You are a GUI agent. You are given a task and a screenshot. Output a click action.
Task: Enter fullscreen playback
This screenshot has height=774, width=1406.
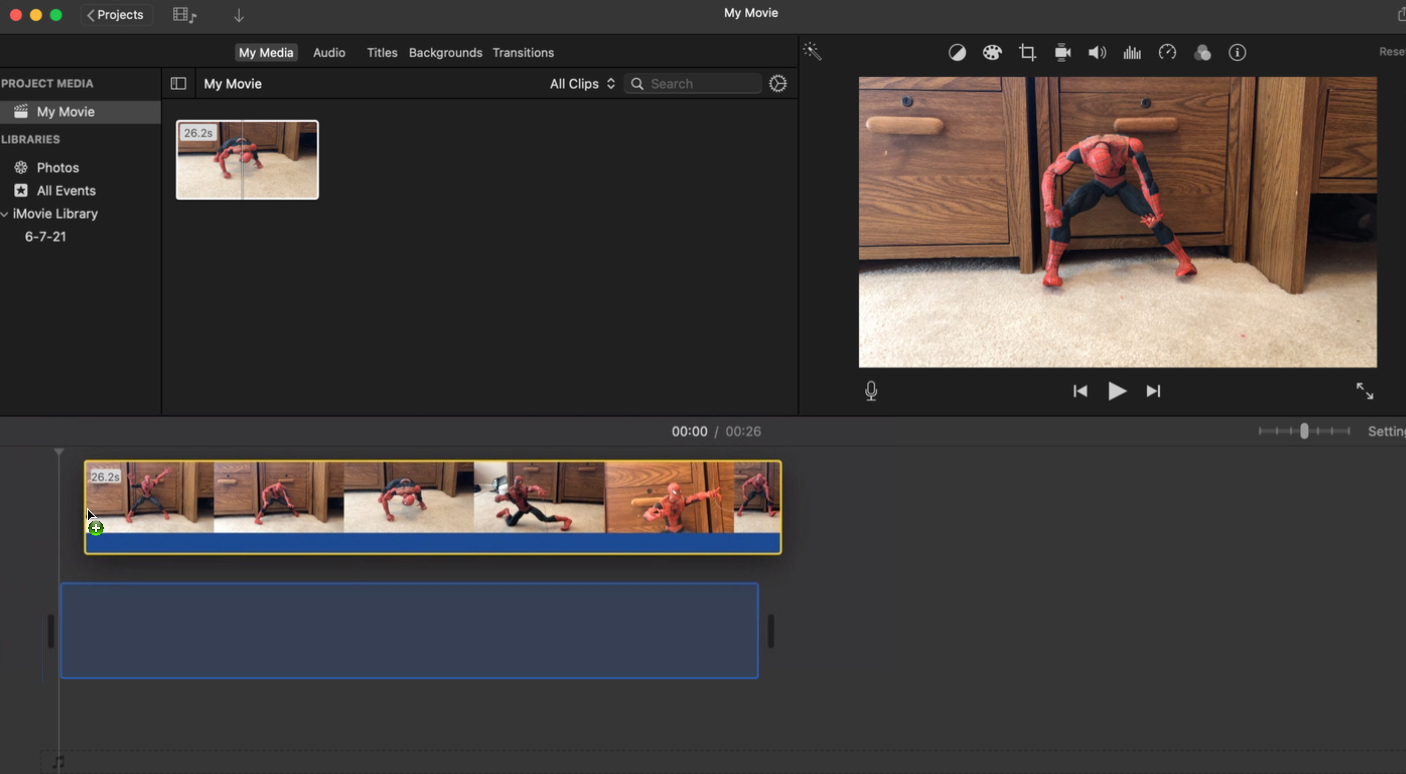(1365, 392)
